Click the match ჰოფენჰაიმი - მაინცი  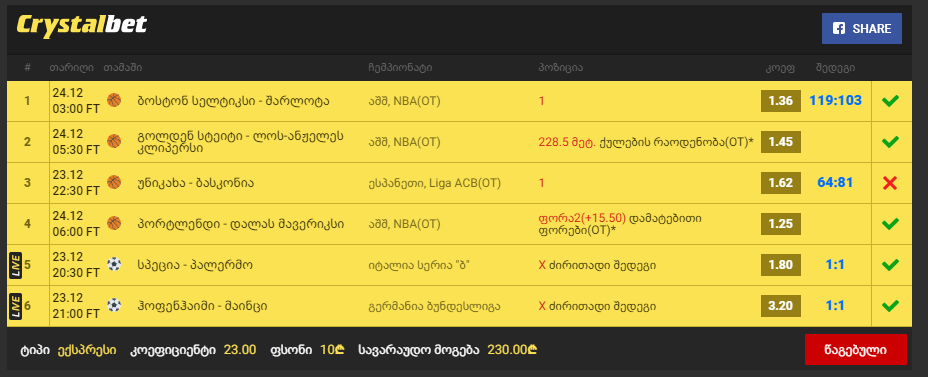(x=202, y=306)
